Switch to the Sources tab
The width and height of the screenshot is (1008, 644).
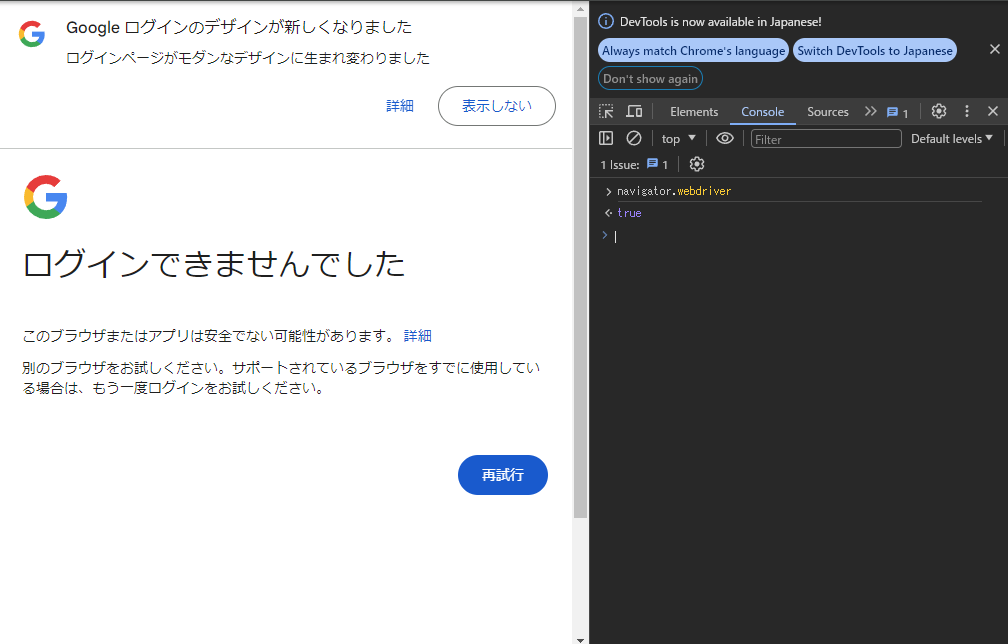pyautogui.click(x=827, y=112)
